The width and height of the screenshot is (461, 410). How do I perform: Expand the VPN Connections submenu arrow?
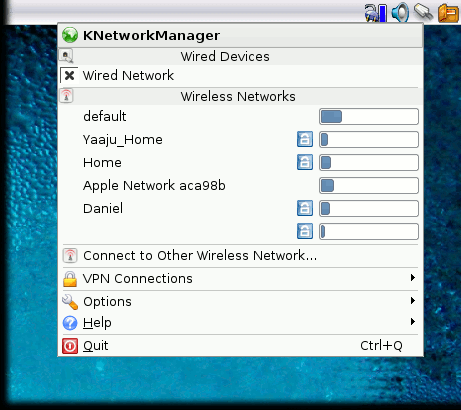click(x=413, y=278)
